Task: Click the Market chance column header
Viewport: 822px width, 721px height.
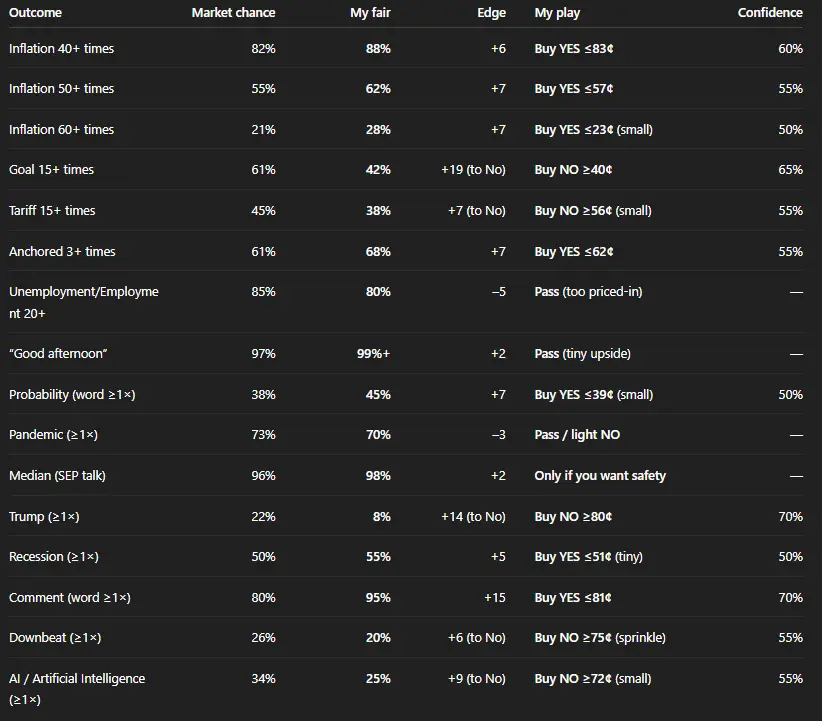Action: [233, 13]
